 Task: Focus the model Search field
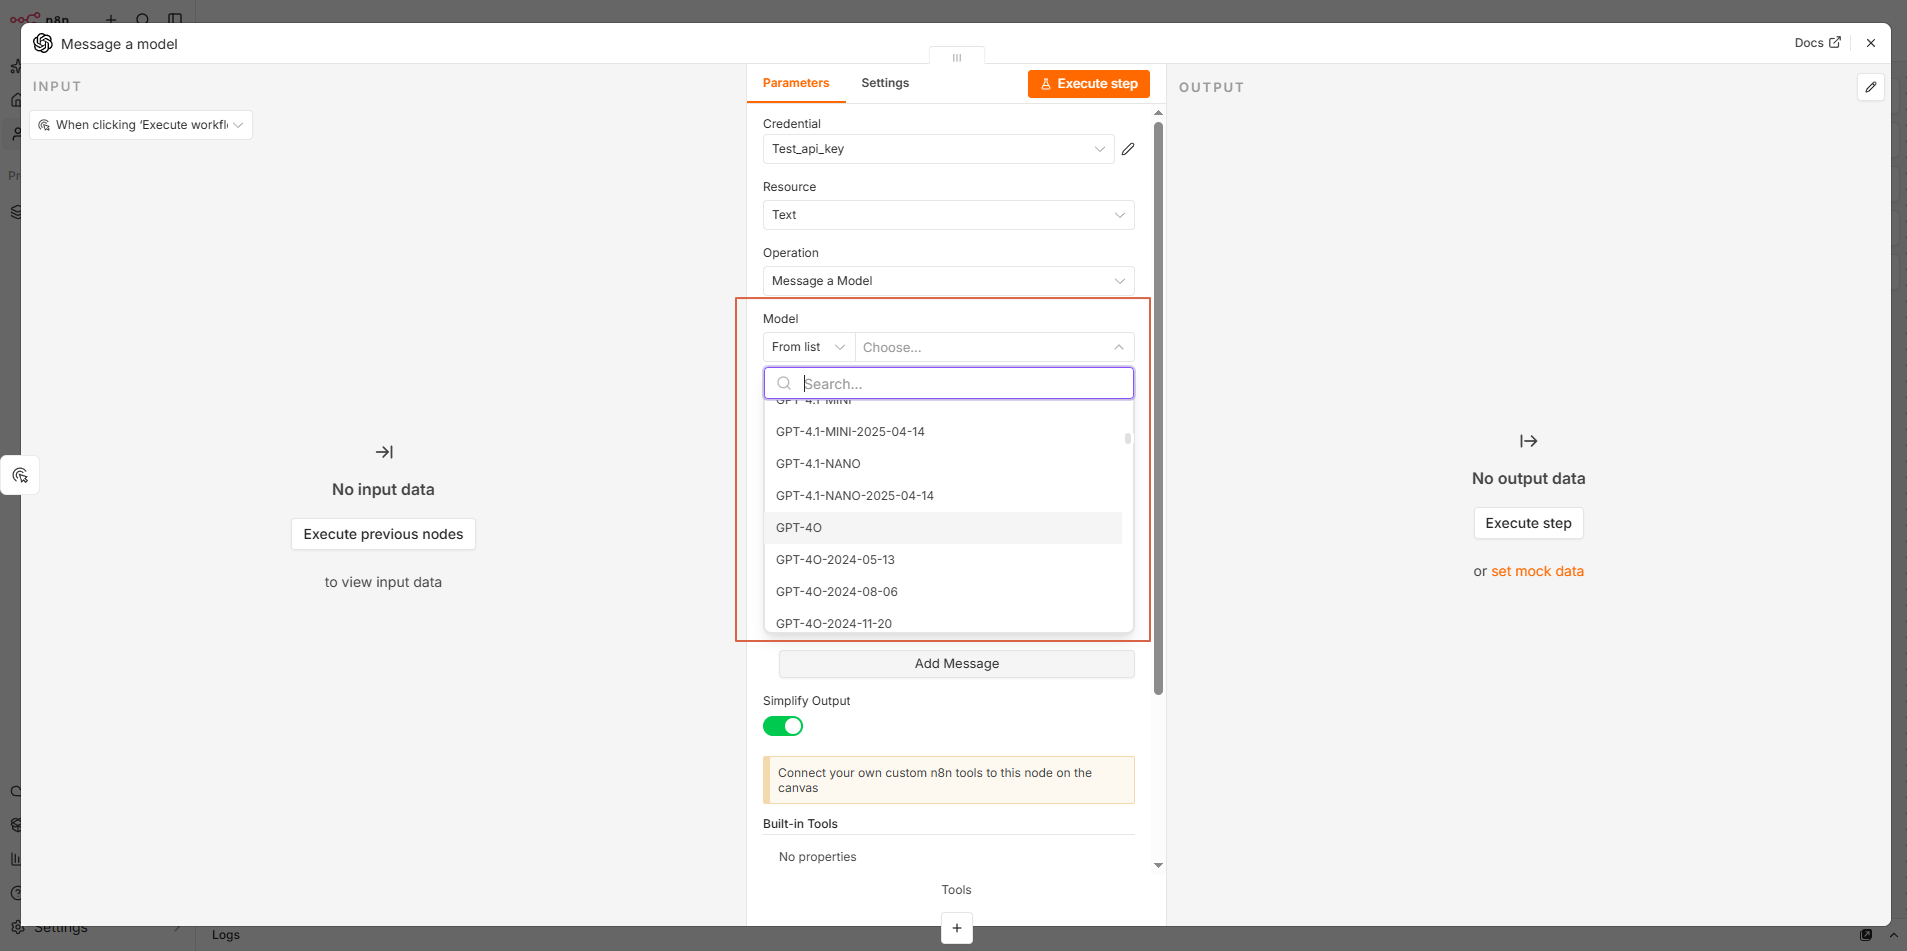click(948, 383)
